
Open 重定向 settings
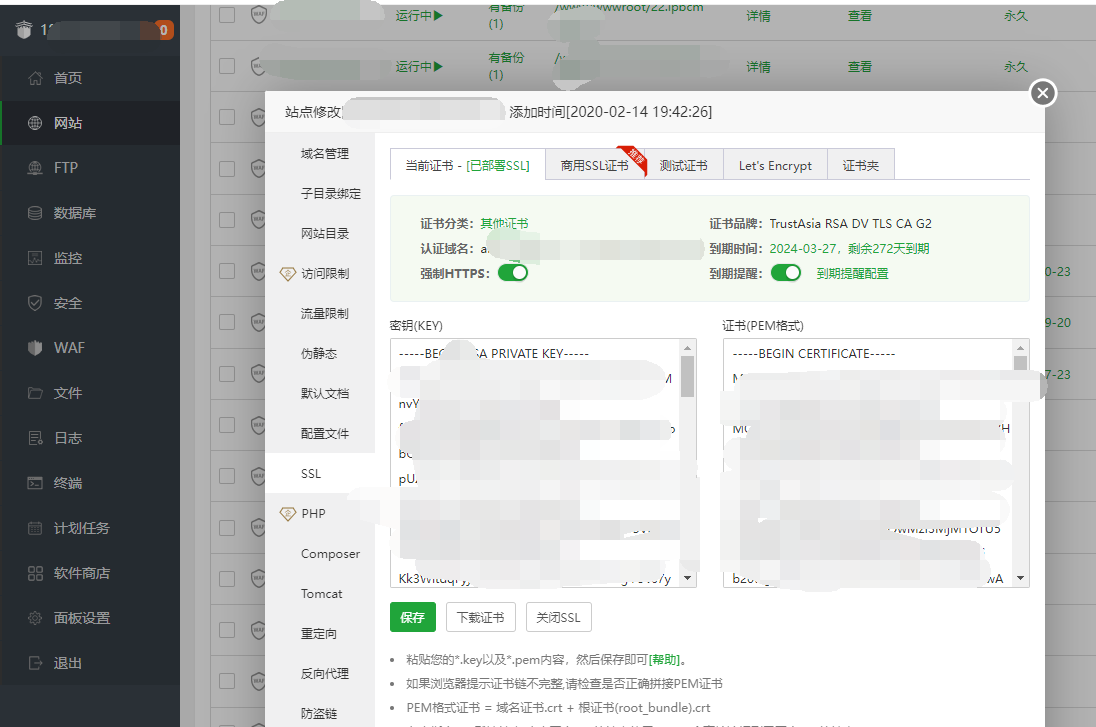(x=319, y=633)
